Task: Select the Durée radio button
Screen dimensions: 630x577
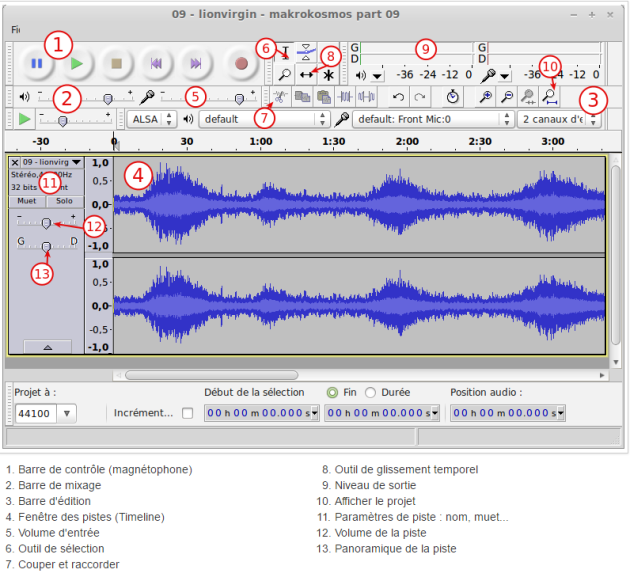Action: [x=371, y=392]
